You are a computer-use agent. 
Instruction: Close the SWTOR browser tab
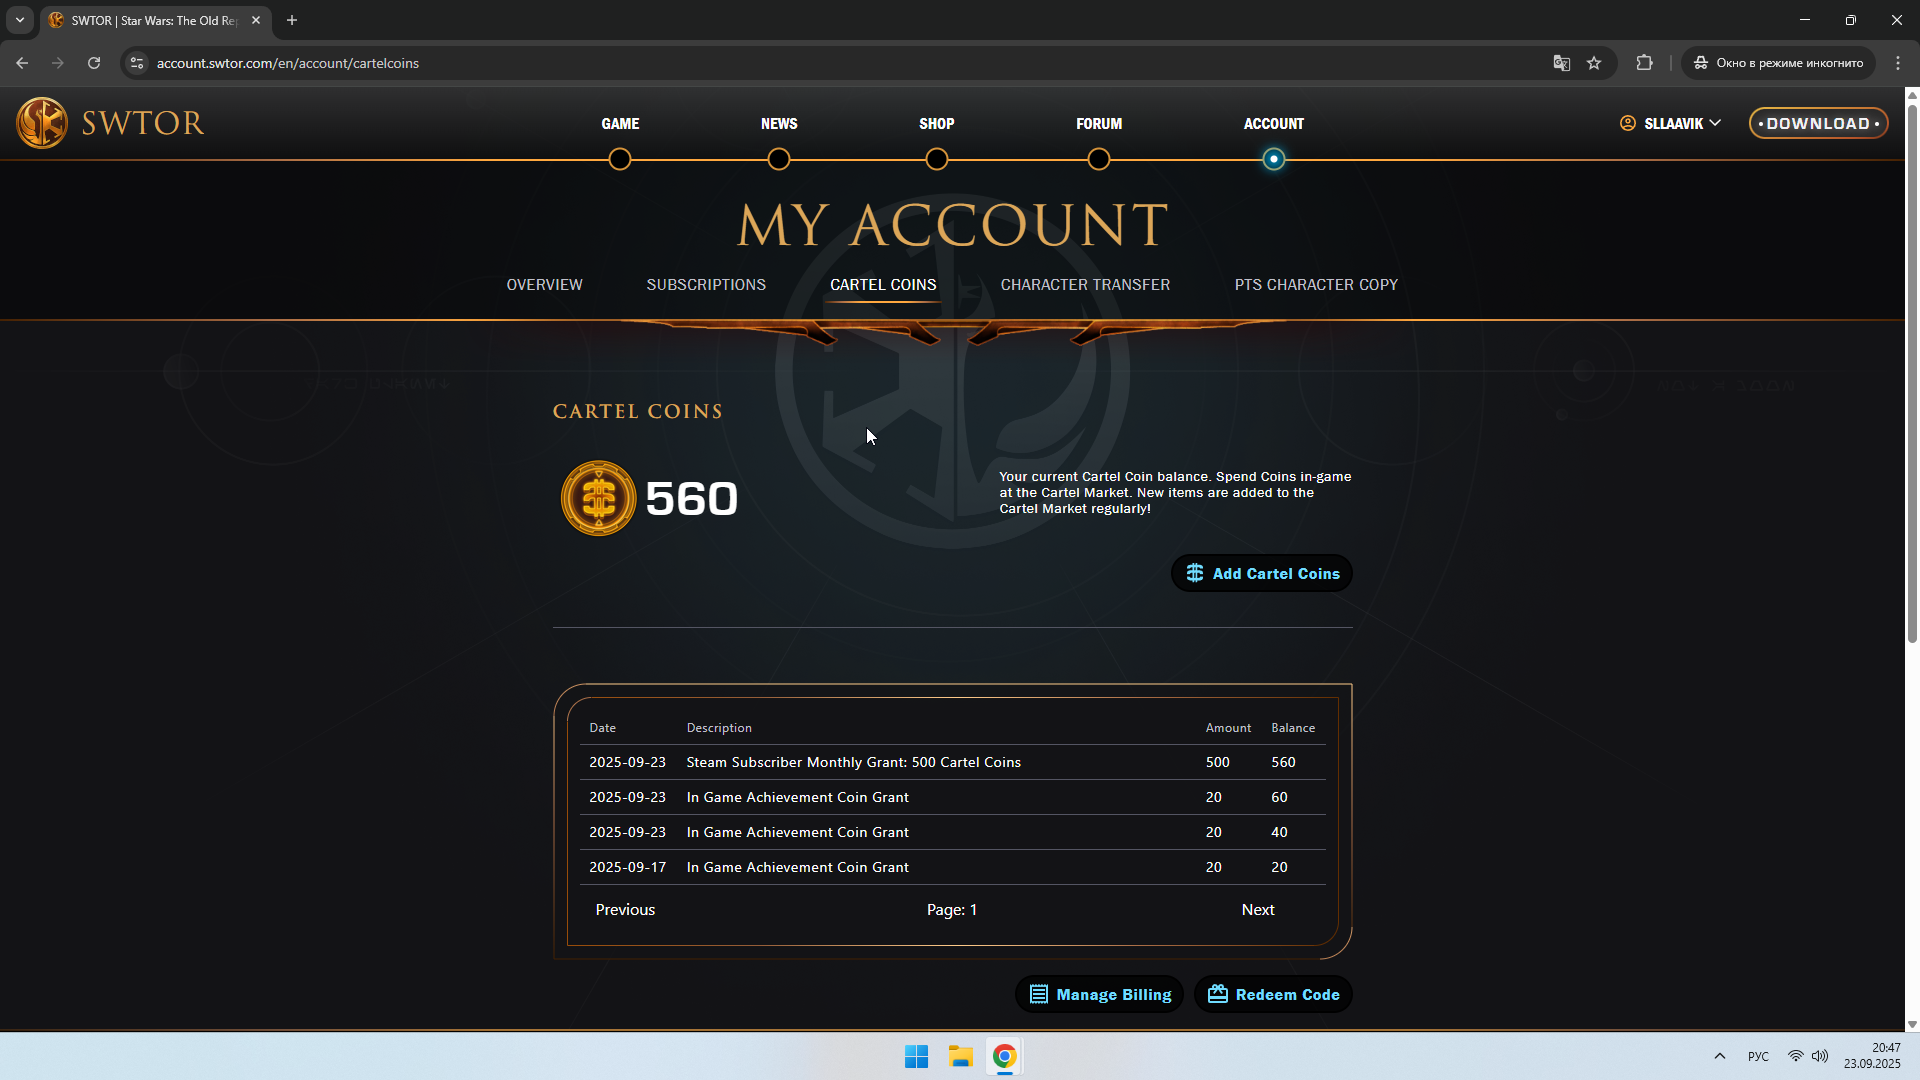point(256,20)
